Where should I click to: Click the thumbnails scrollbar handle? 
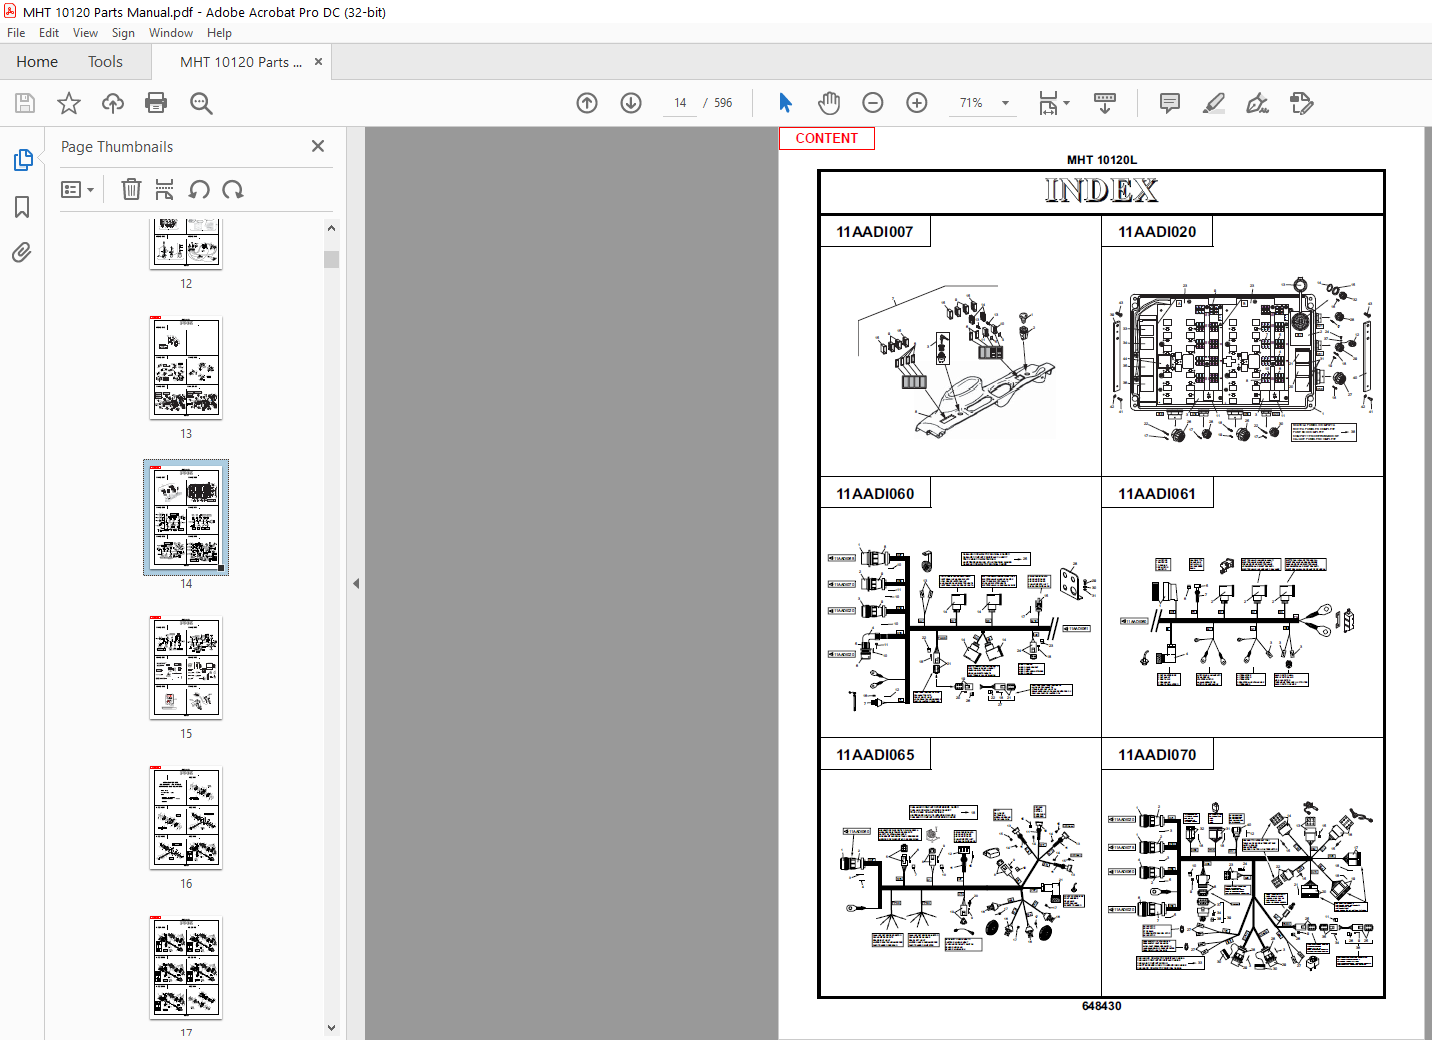click(x=331, y=259)
